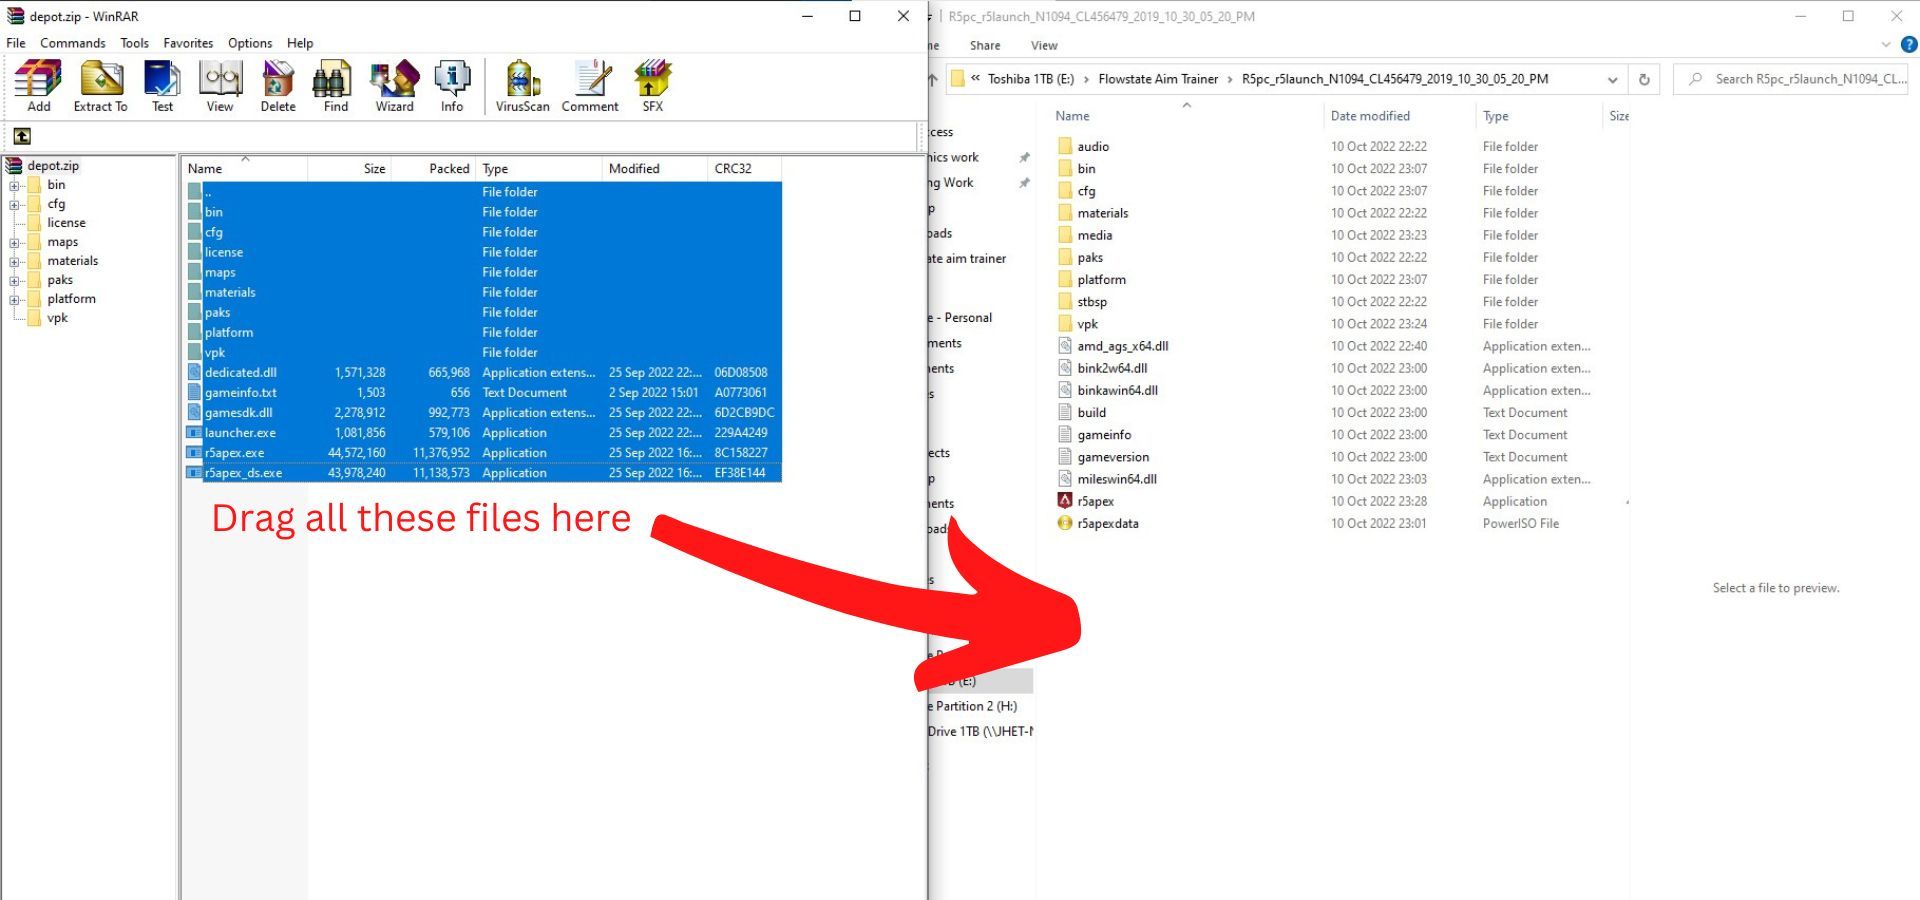The height and width of the screenshot is (900, 1920).
Task: Open the Help menu in WinRAR
Action: click(x=300, y=43)
